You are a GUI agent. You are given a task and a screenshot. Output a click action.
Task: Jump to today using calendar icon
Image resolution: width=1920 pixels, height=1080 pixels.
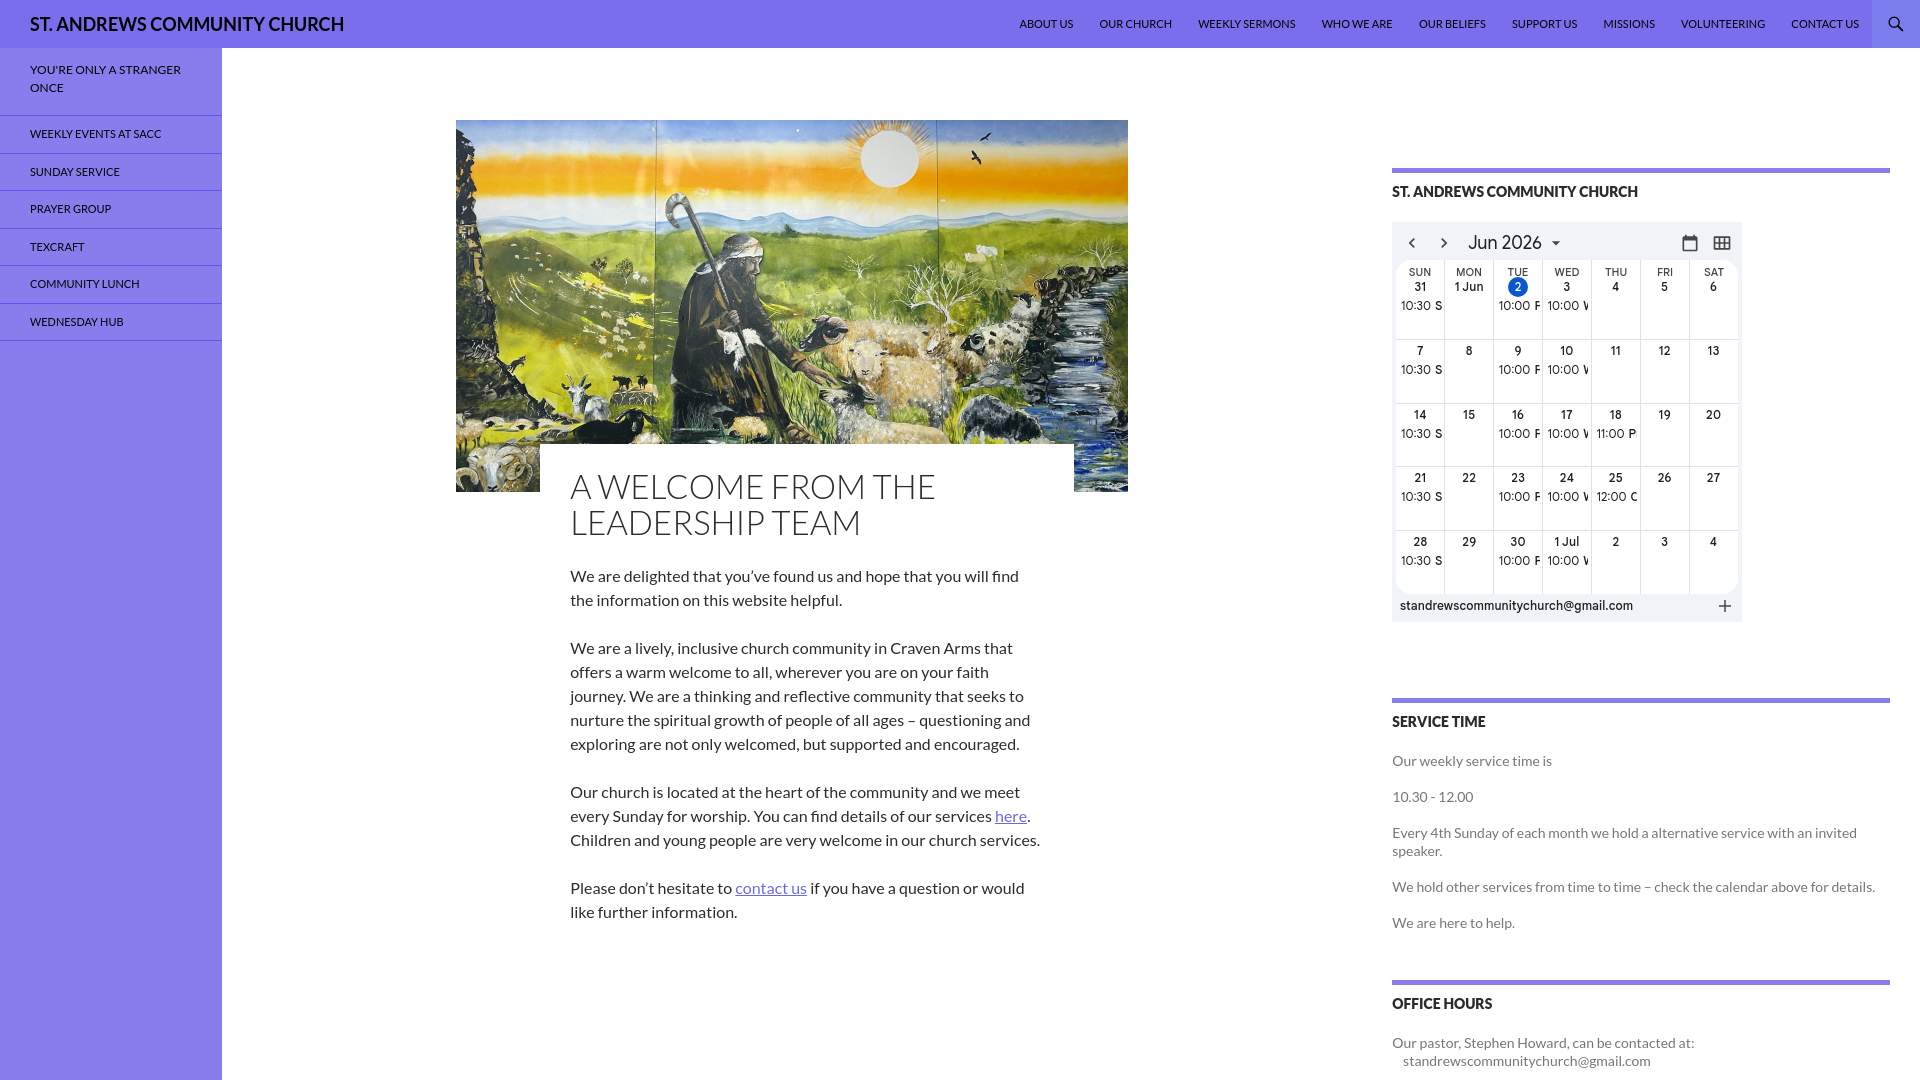[x=1690, y=243]
